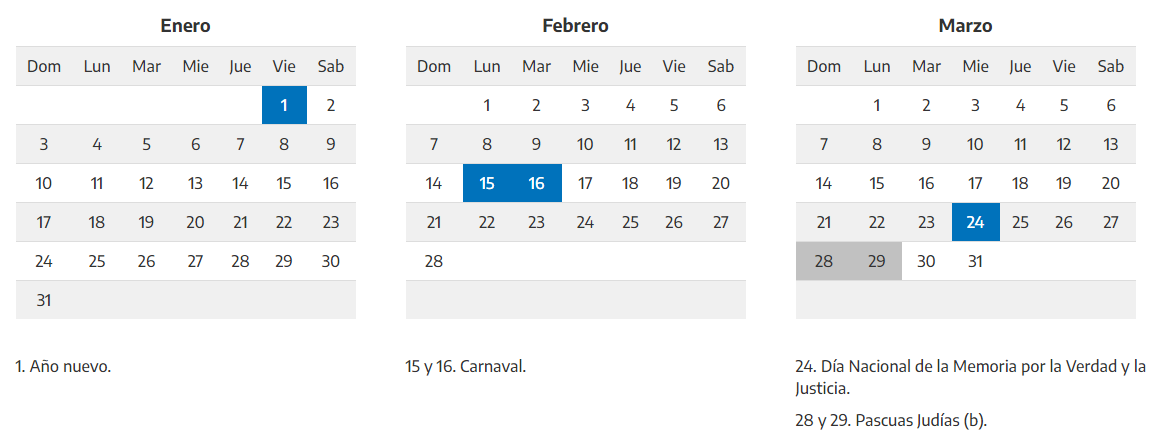1161x435 pixels.
Task: Click January 1 holiday cell
Action: click(x=284, y=105)
